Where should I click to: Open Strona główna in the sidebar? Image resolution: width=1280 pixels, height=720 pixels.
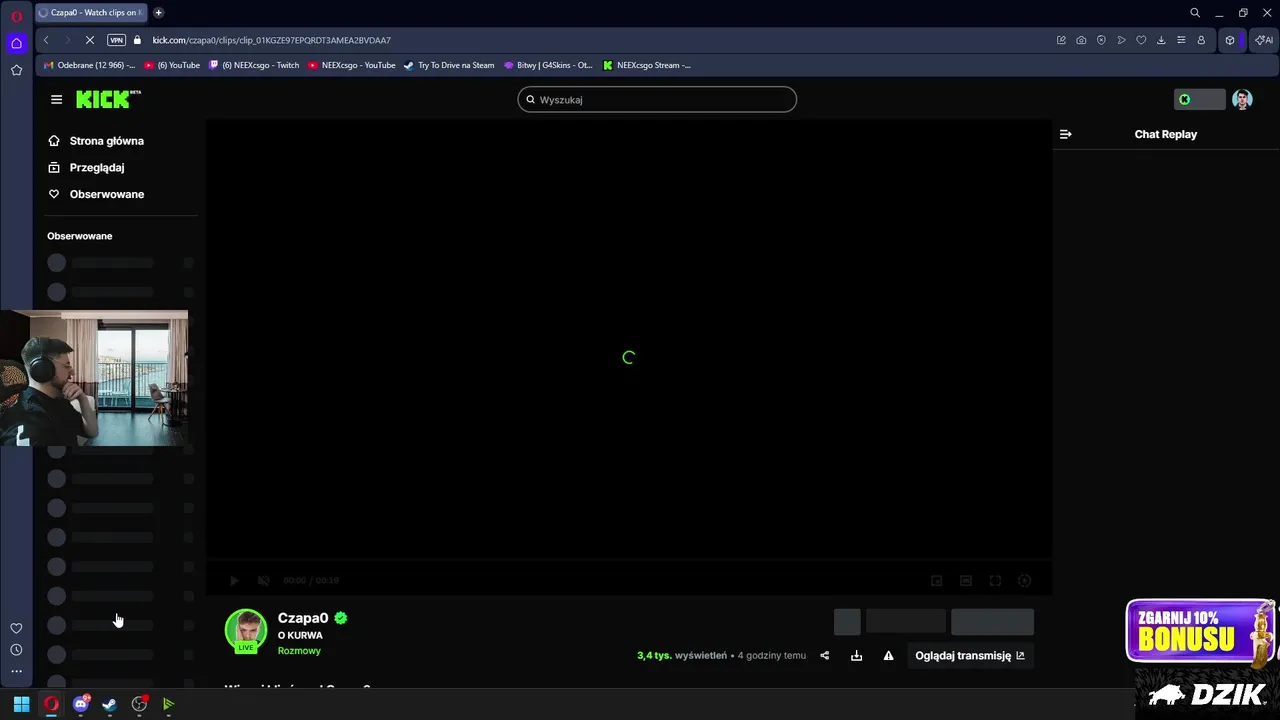(x=96, y=141)
